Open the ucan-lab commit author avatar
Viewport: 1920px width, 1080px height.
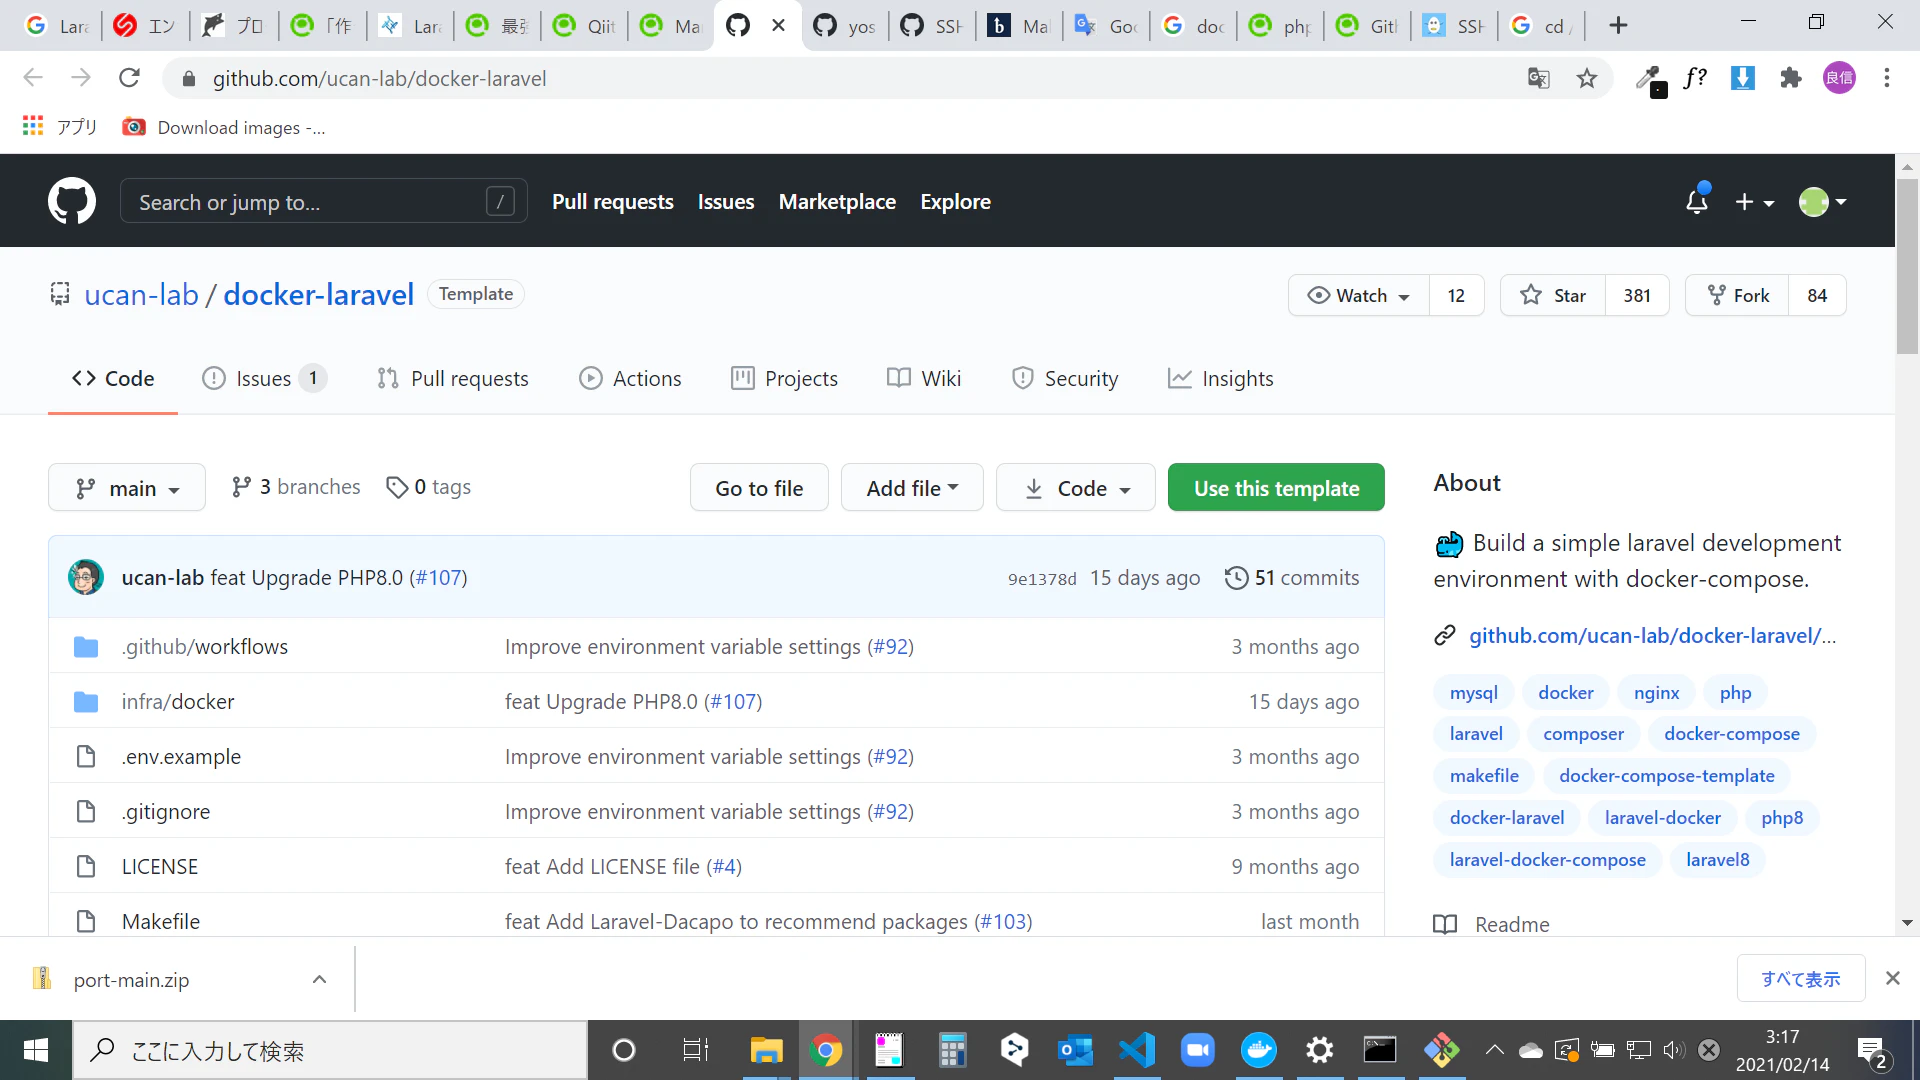coord(86,577)
